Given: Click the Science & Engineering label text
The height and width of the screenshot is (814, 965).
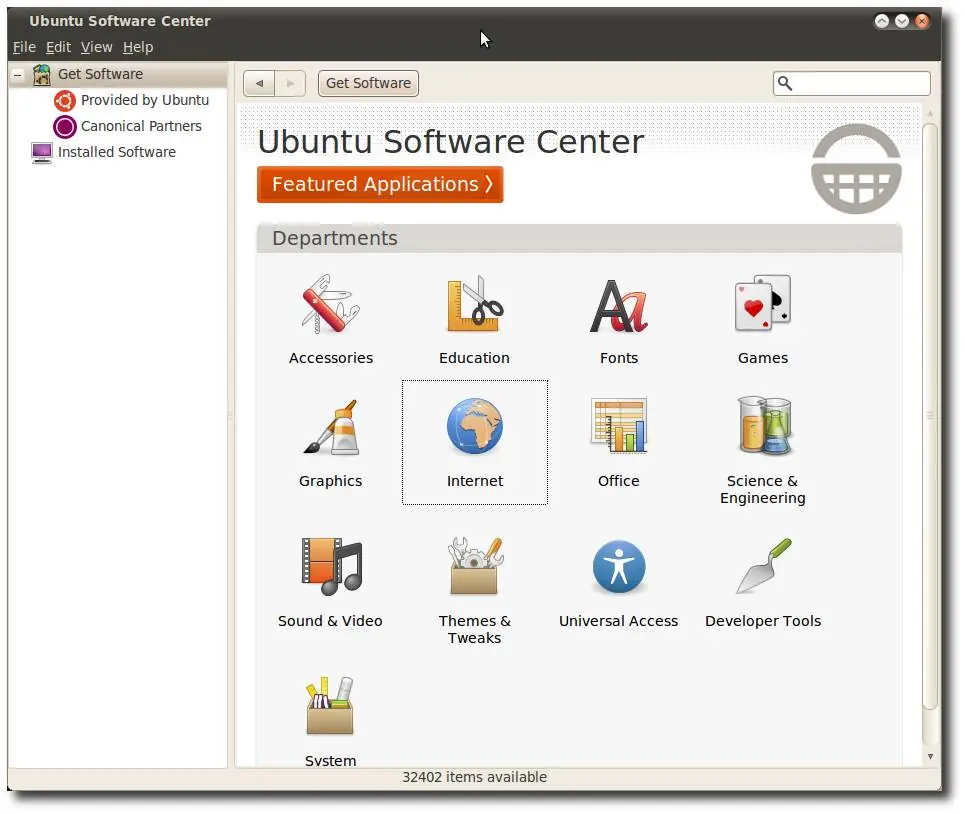Looking at the screenshot, I should (x=763, y=489).
